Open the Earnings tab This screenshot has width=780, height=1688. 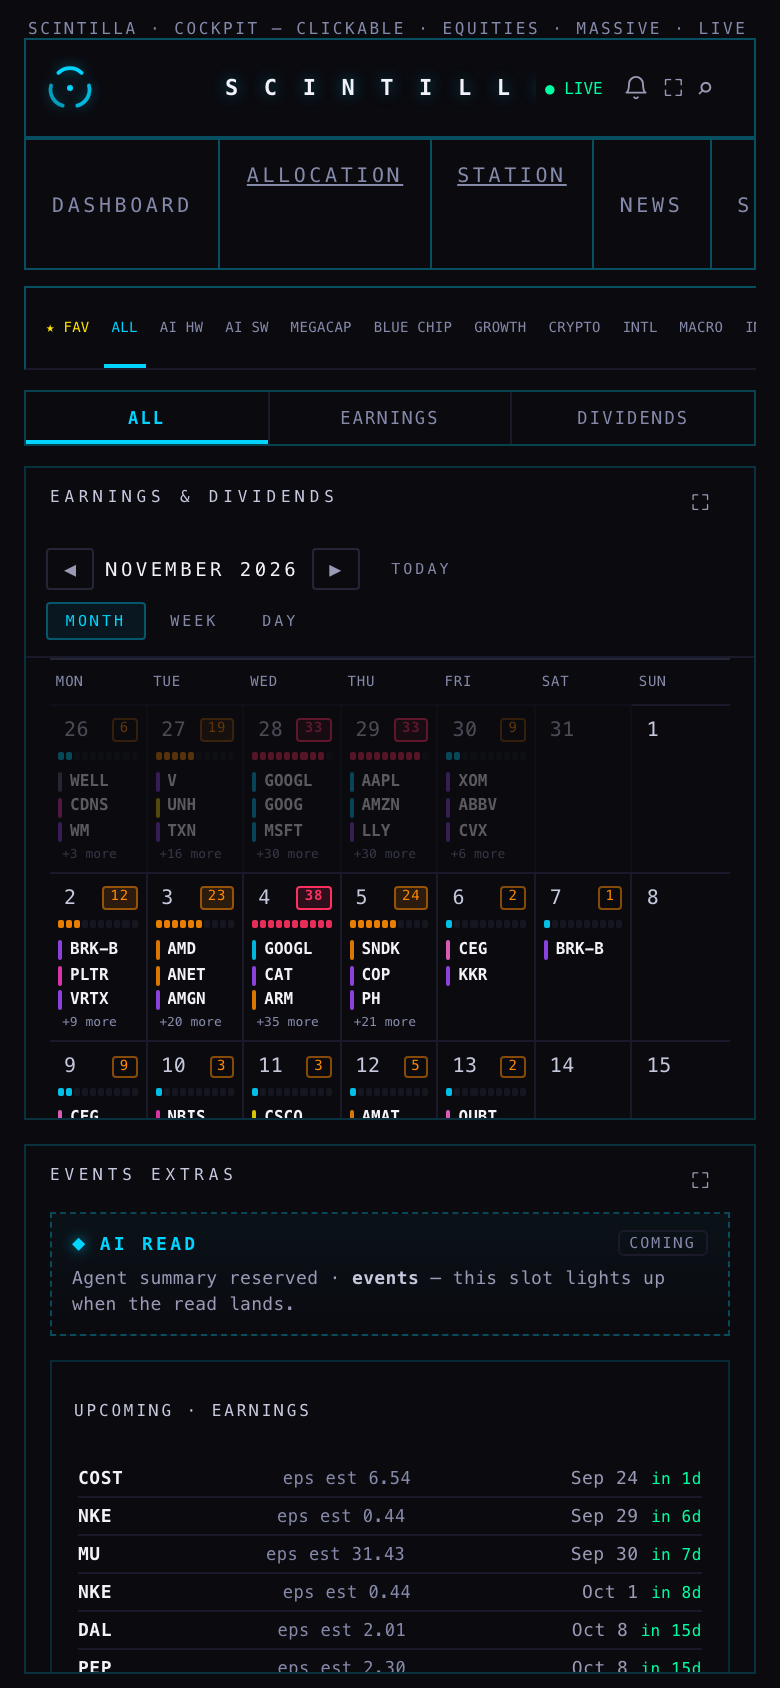click(x=390, y=418)
